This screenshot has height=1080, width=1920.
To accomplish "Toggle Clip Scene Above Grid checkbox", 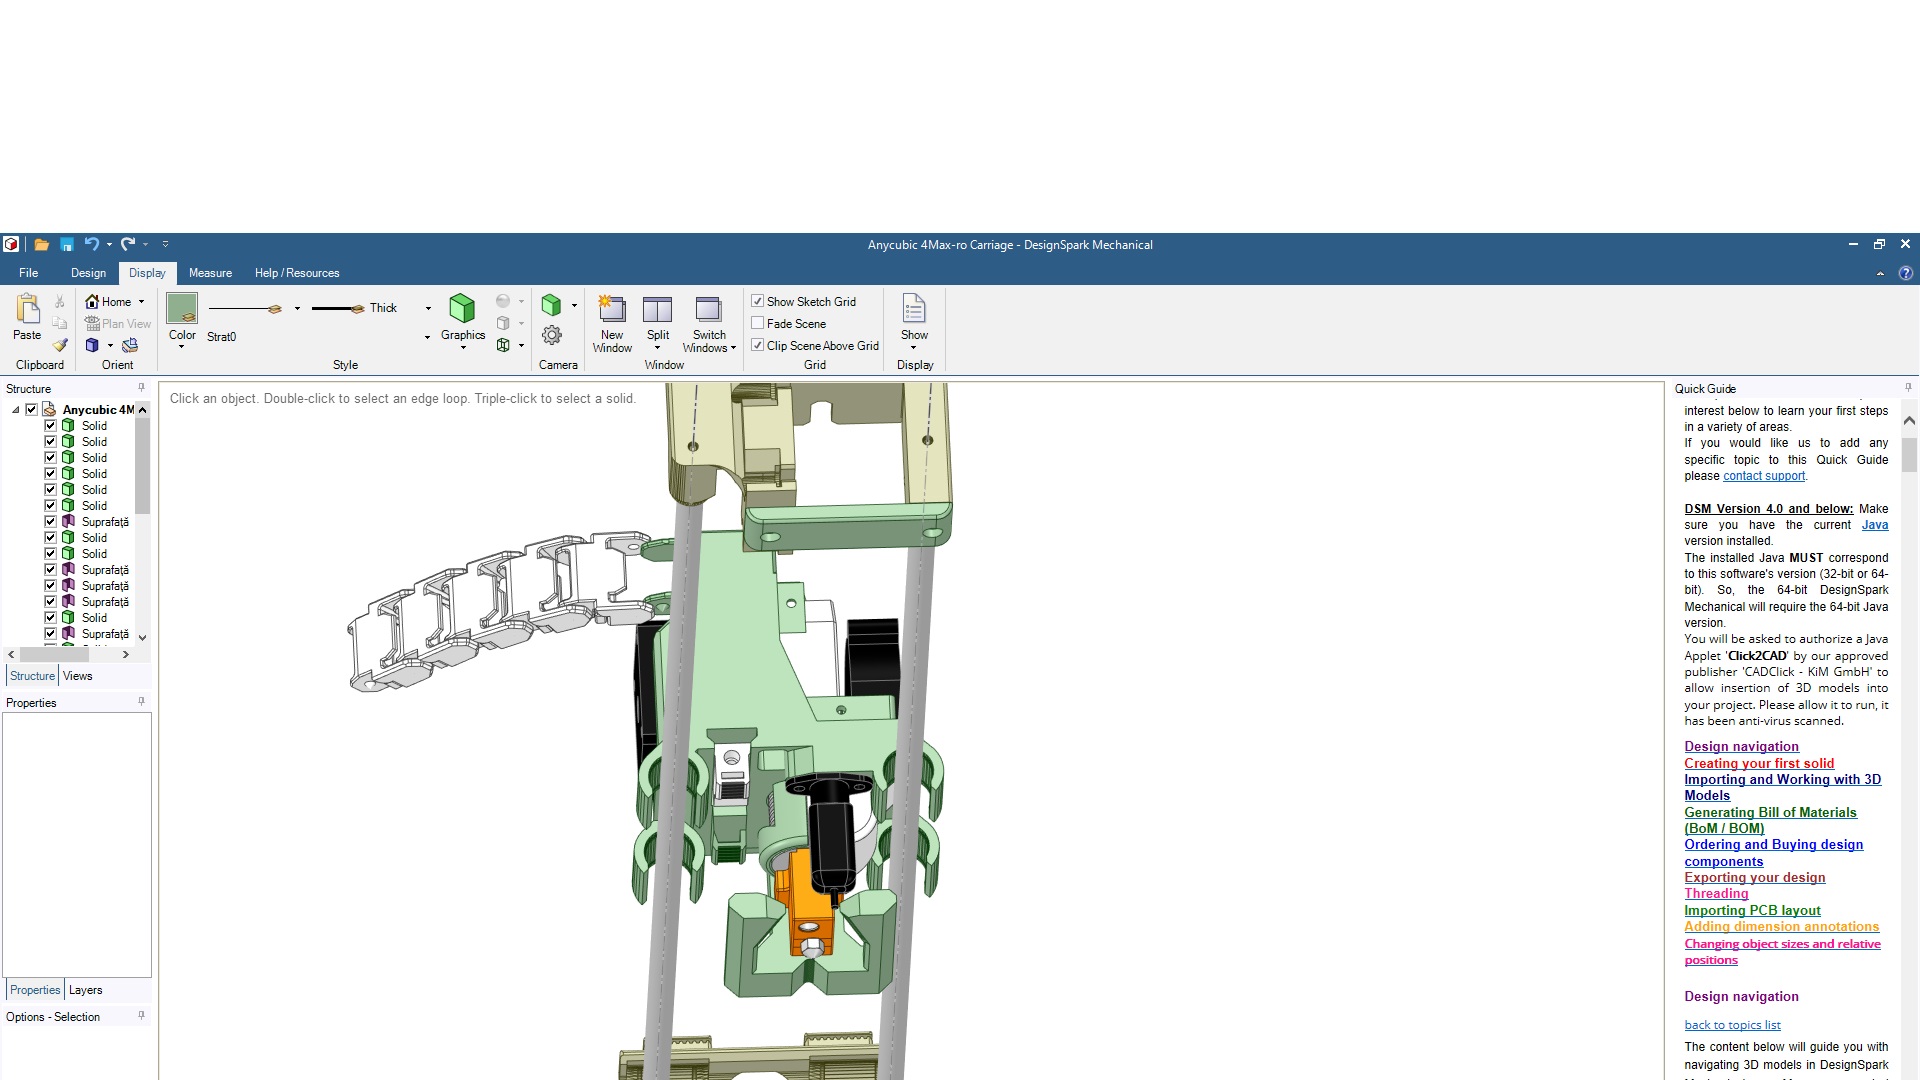I will 758,345.
